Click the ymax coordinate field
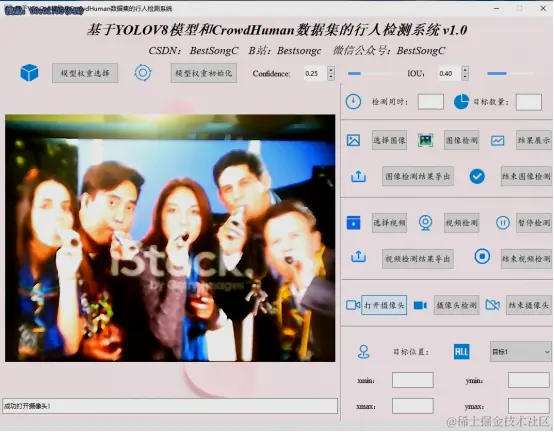This screenshot has height=432, width=554. (x=529, y=406)
